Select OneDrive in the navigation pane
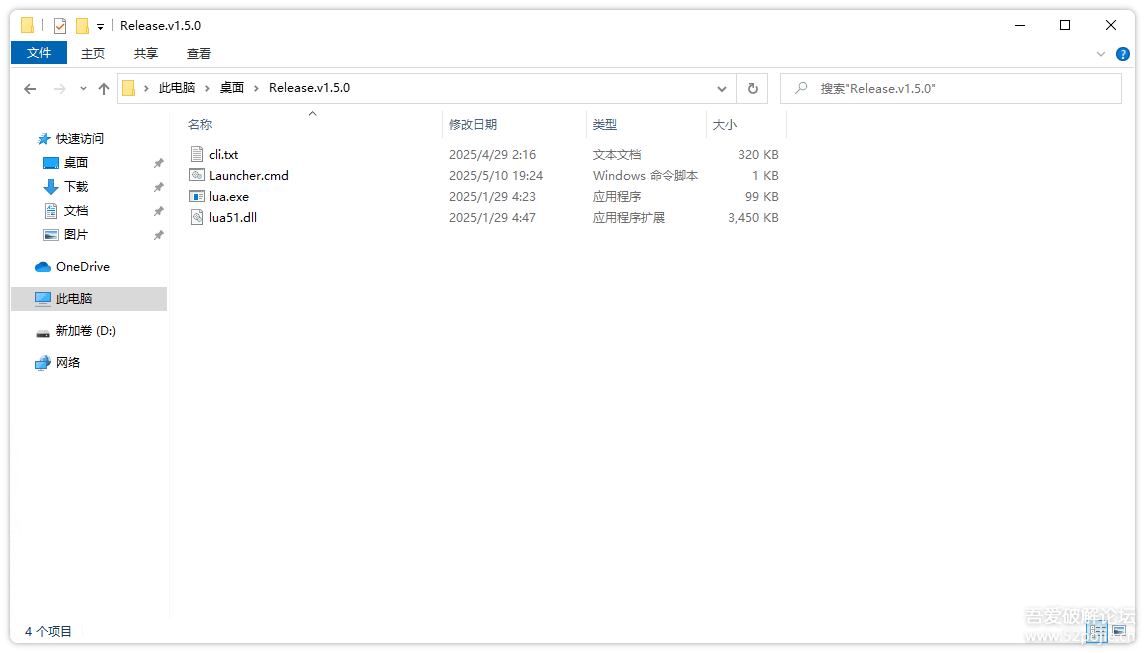1145x653 pixels. 82,267
